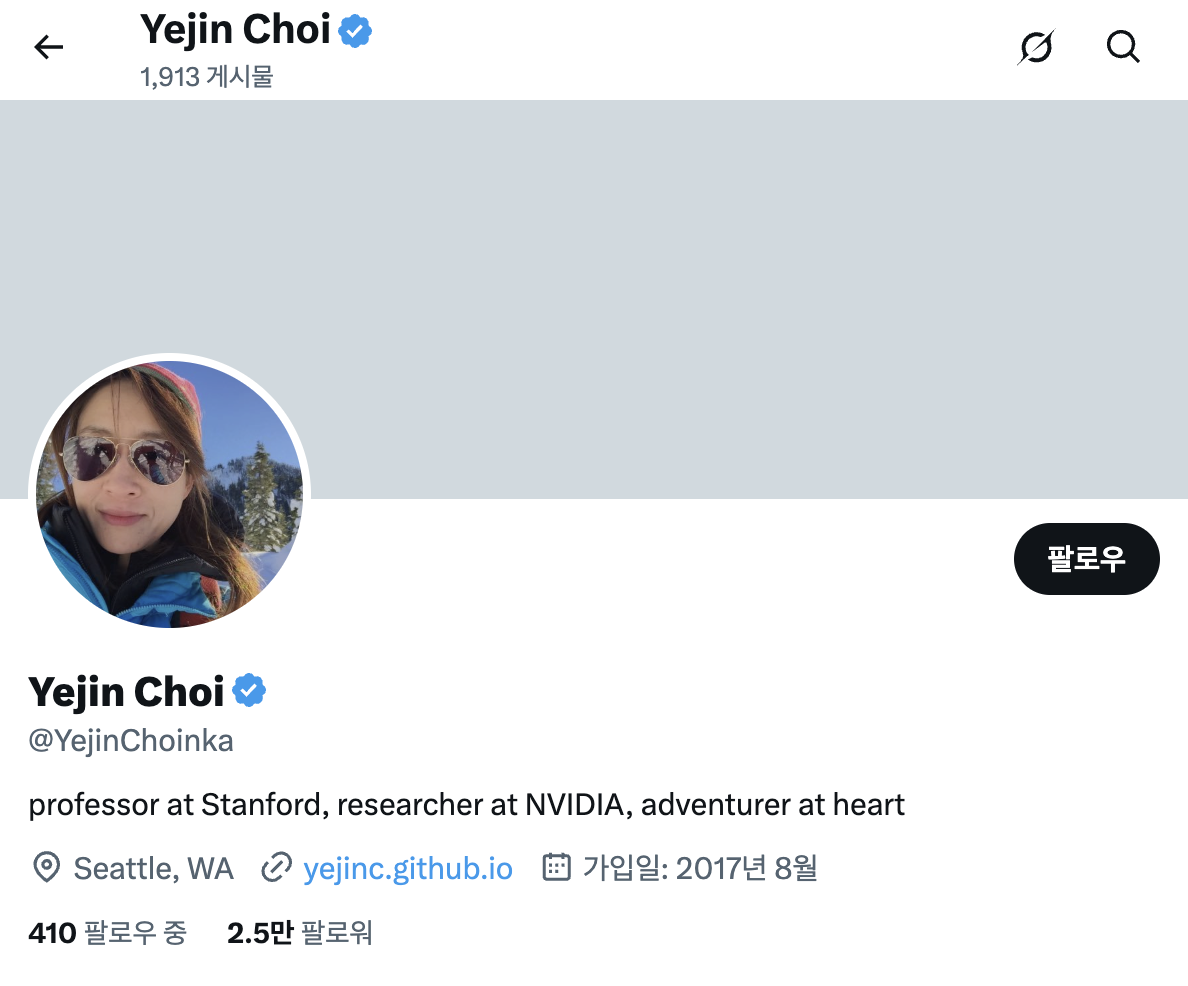1188x986 pixels.
Task: View the 410 팔로우 중 following list
Action: (107, 932)
